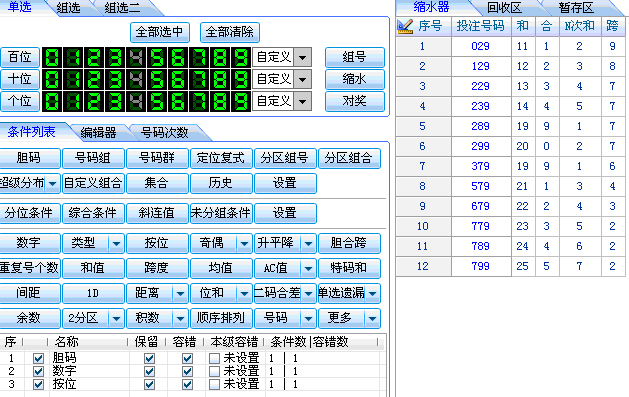629x397 pixels.
Task: Toggle digit 4 in the 百位 row
Action: point(136,57)
